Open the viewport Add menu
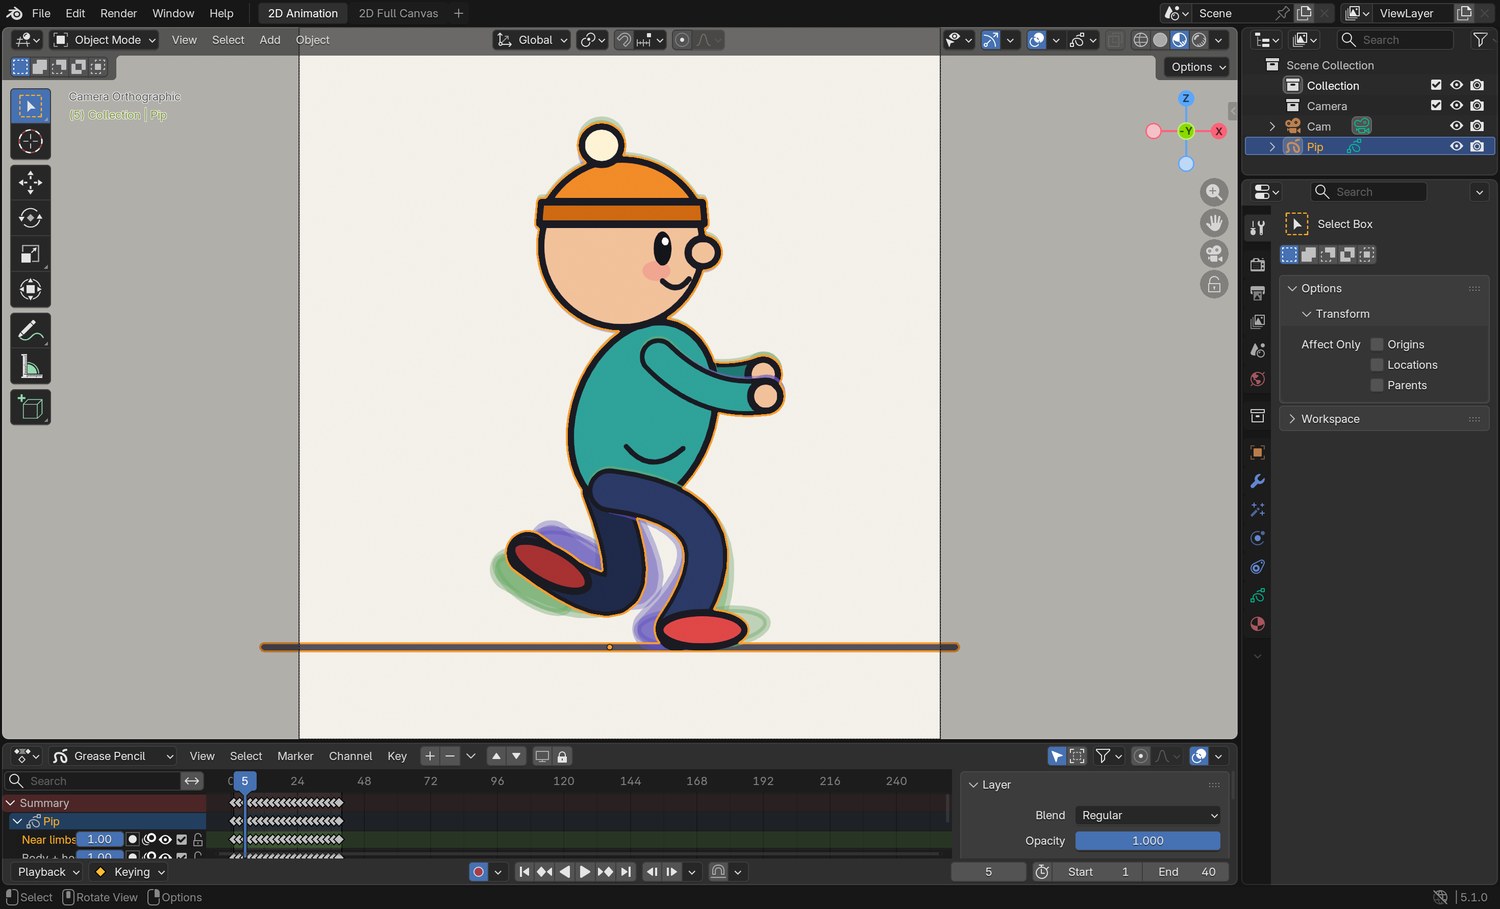 click(x=270, y=40)
